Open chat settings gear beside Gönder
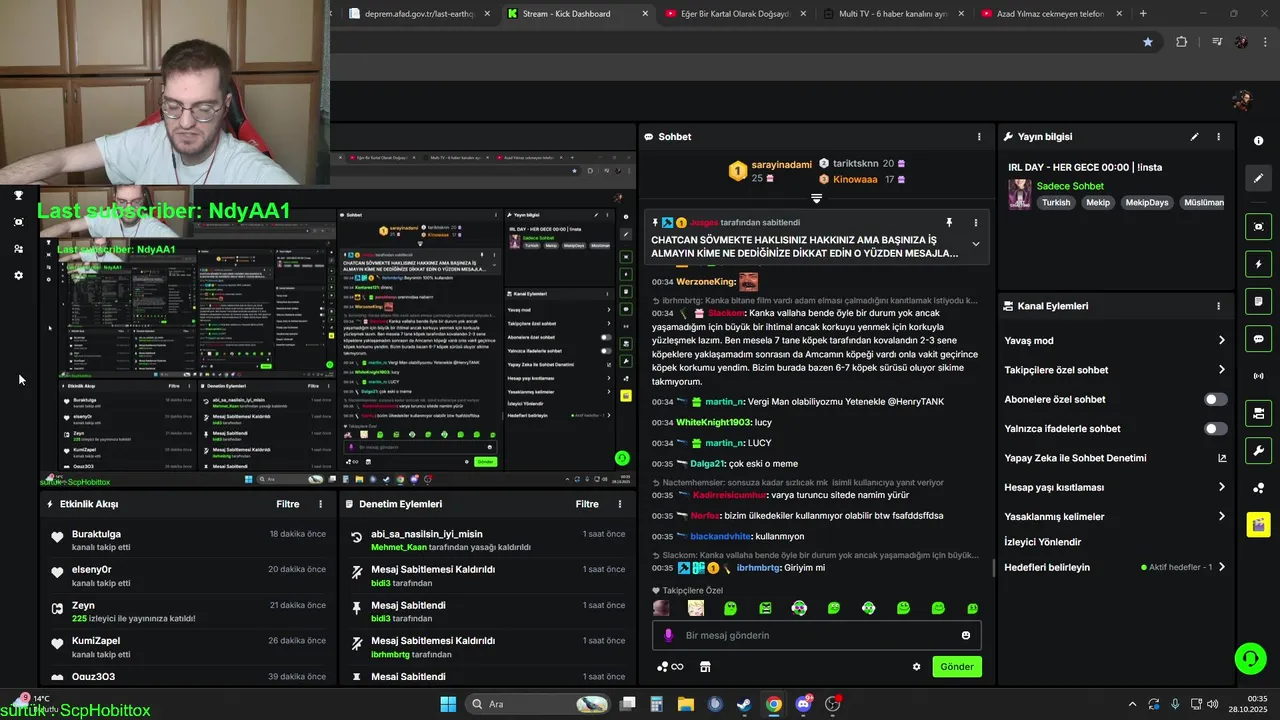 (916, 667)
